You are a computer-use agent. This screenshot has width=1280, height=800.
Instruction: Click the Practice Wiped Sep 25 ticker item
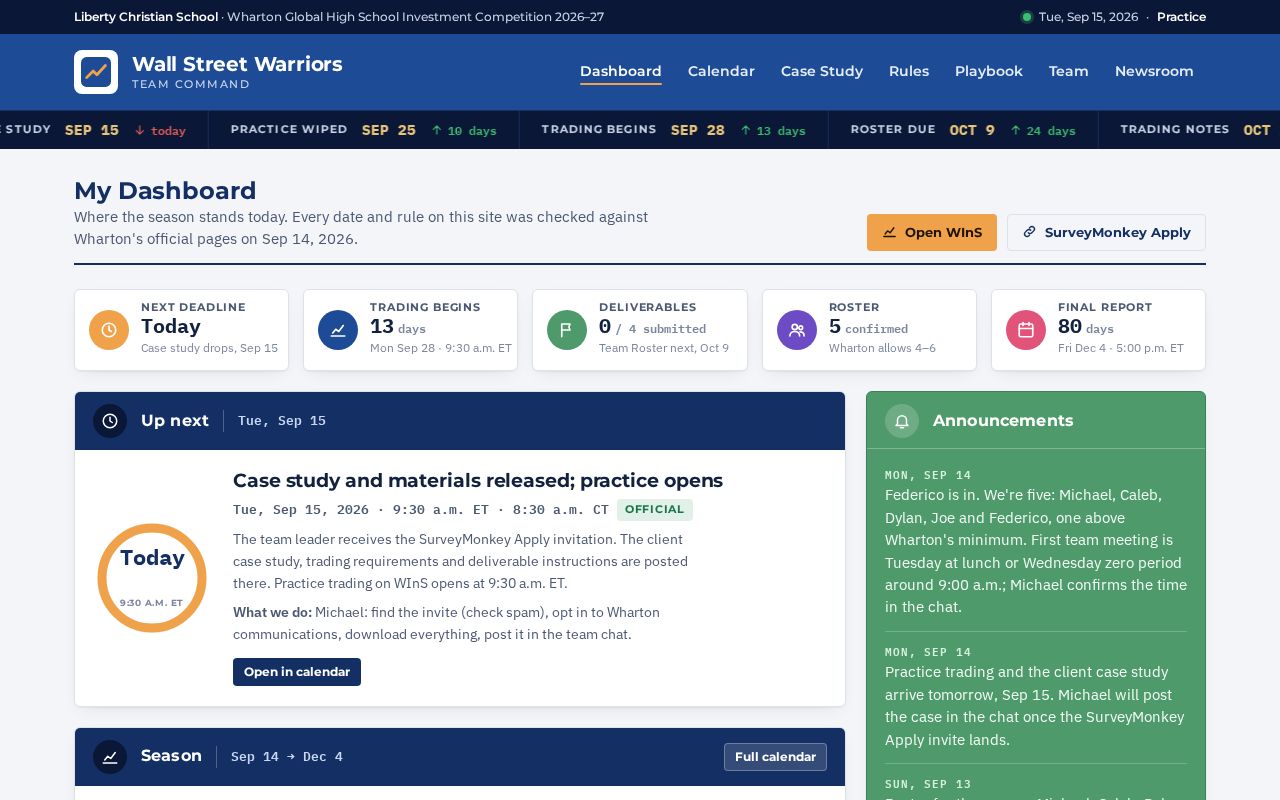tap(364, 130)
